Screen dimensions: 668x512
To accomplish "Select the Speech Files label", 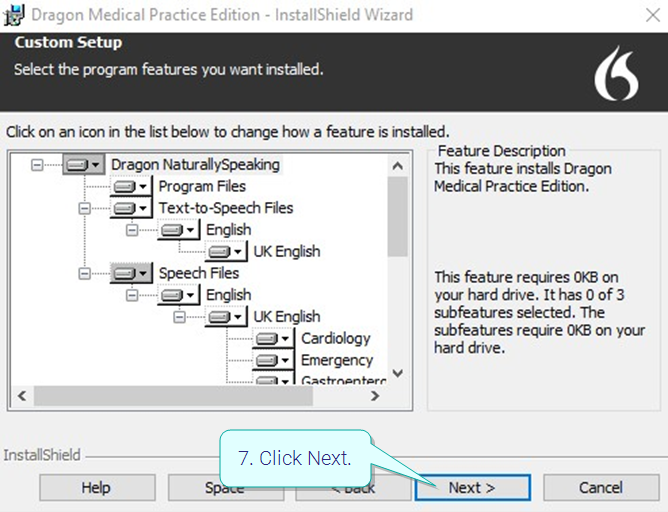I will (x=199, y=273).
